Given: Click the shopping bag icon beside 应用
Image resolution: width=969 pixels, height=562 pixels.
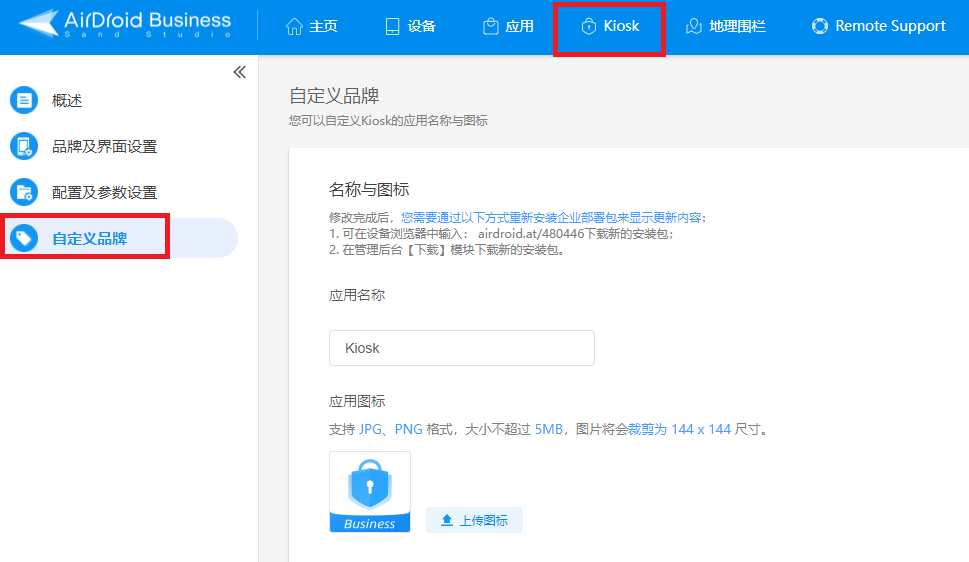Looking at the screenshot, I should pos(491,27).
